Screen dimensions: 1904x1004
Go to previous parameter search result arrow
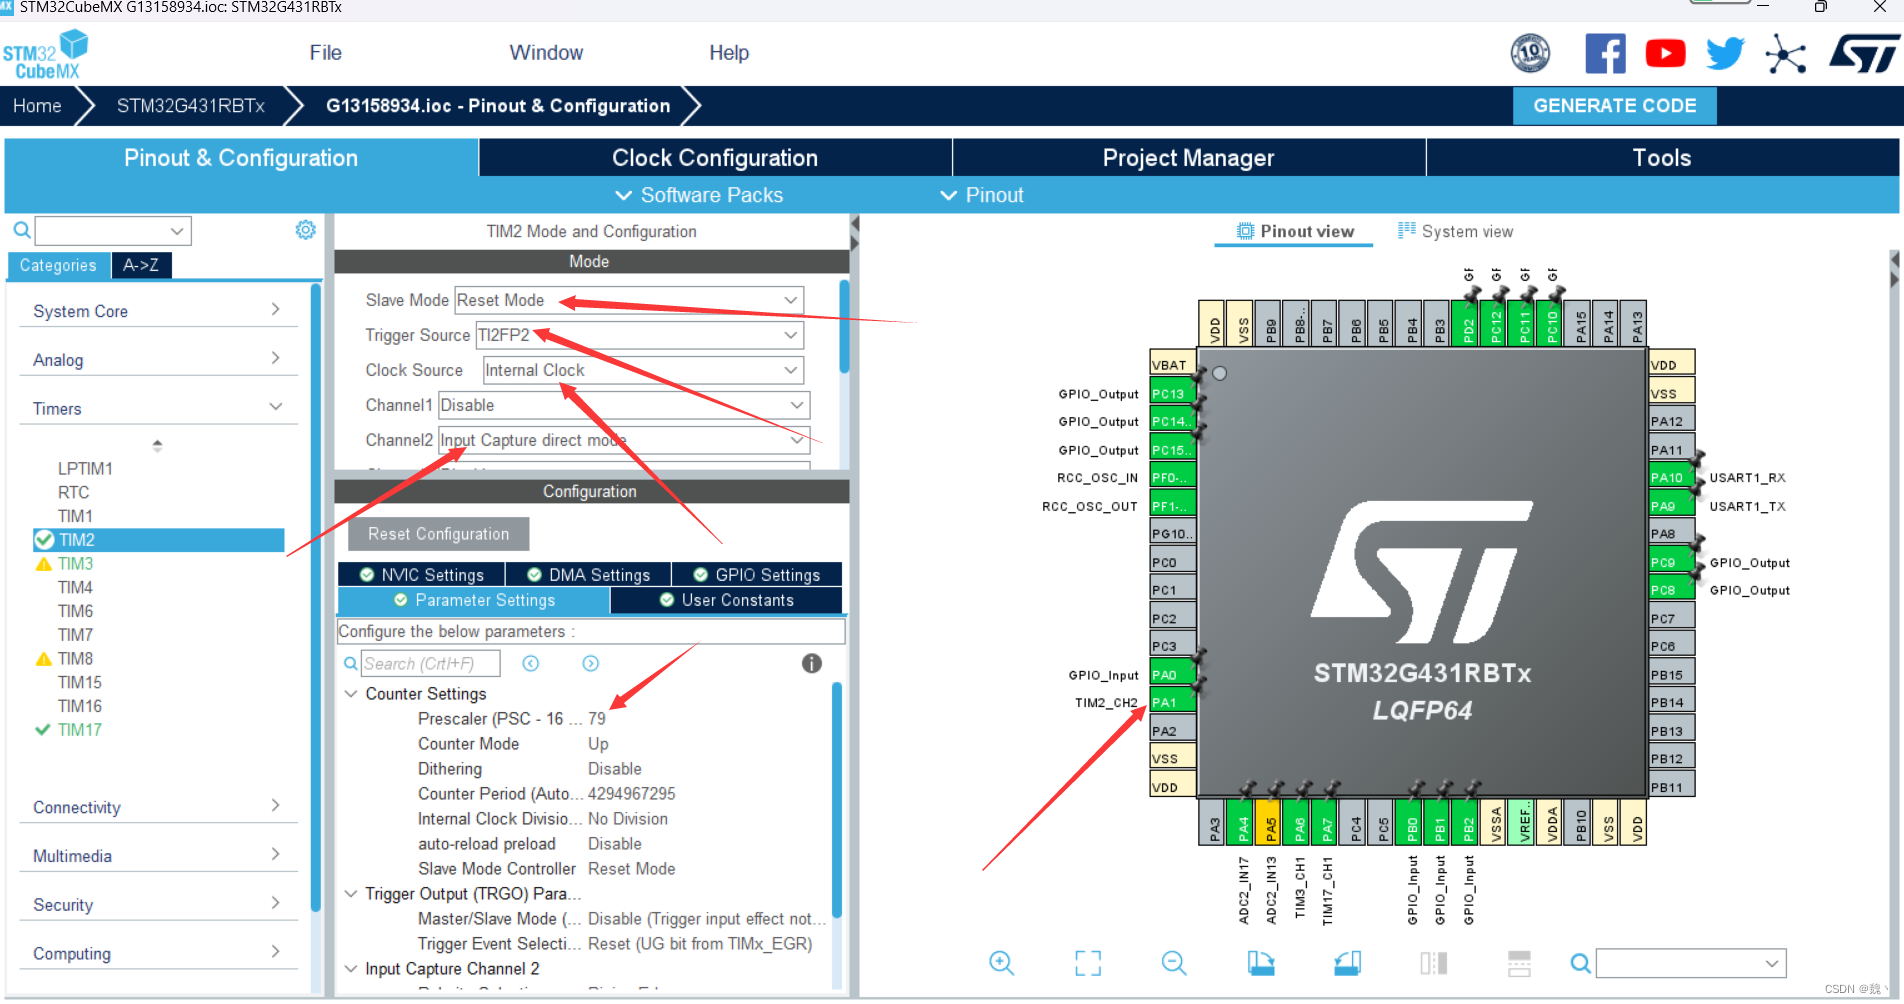(531, 663)
